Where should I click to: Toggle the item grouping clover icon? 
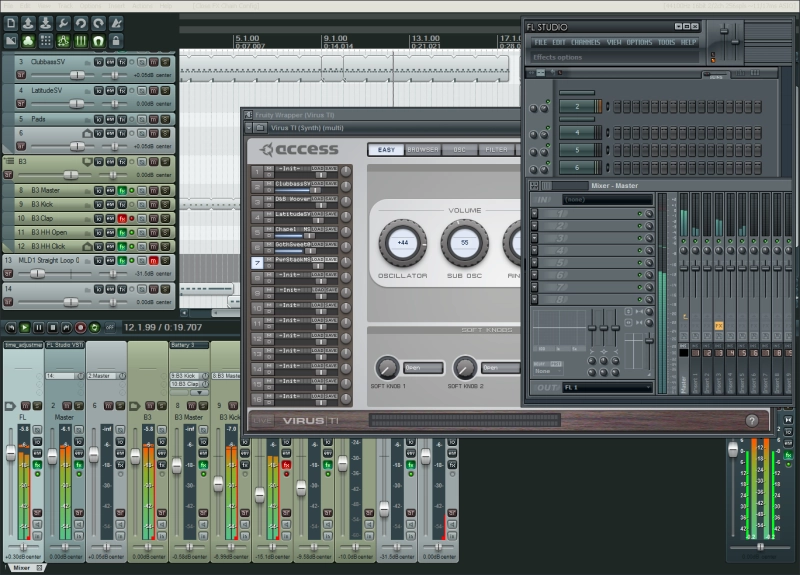coord(28,41)
